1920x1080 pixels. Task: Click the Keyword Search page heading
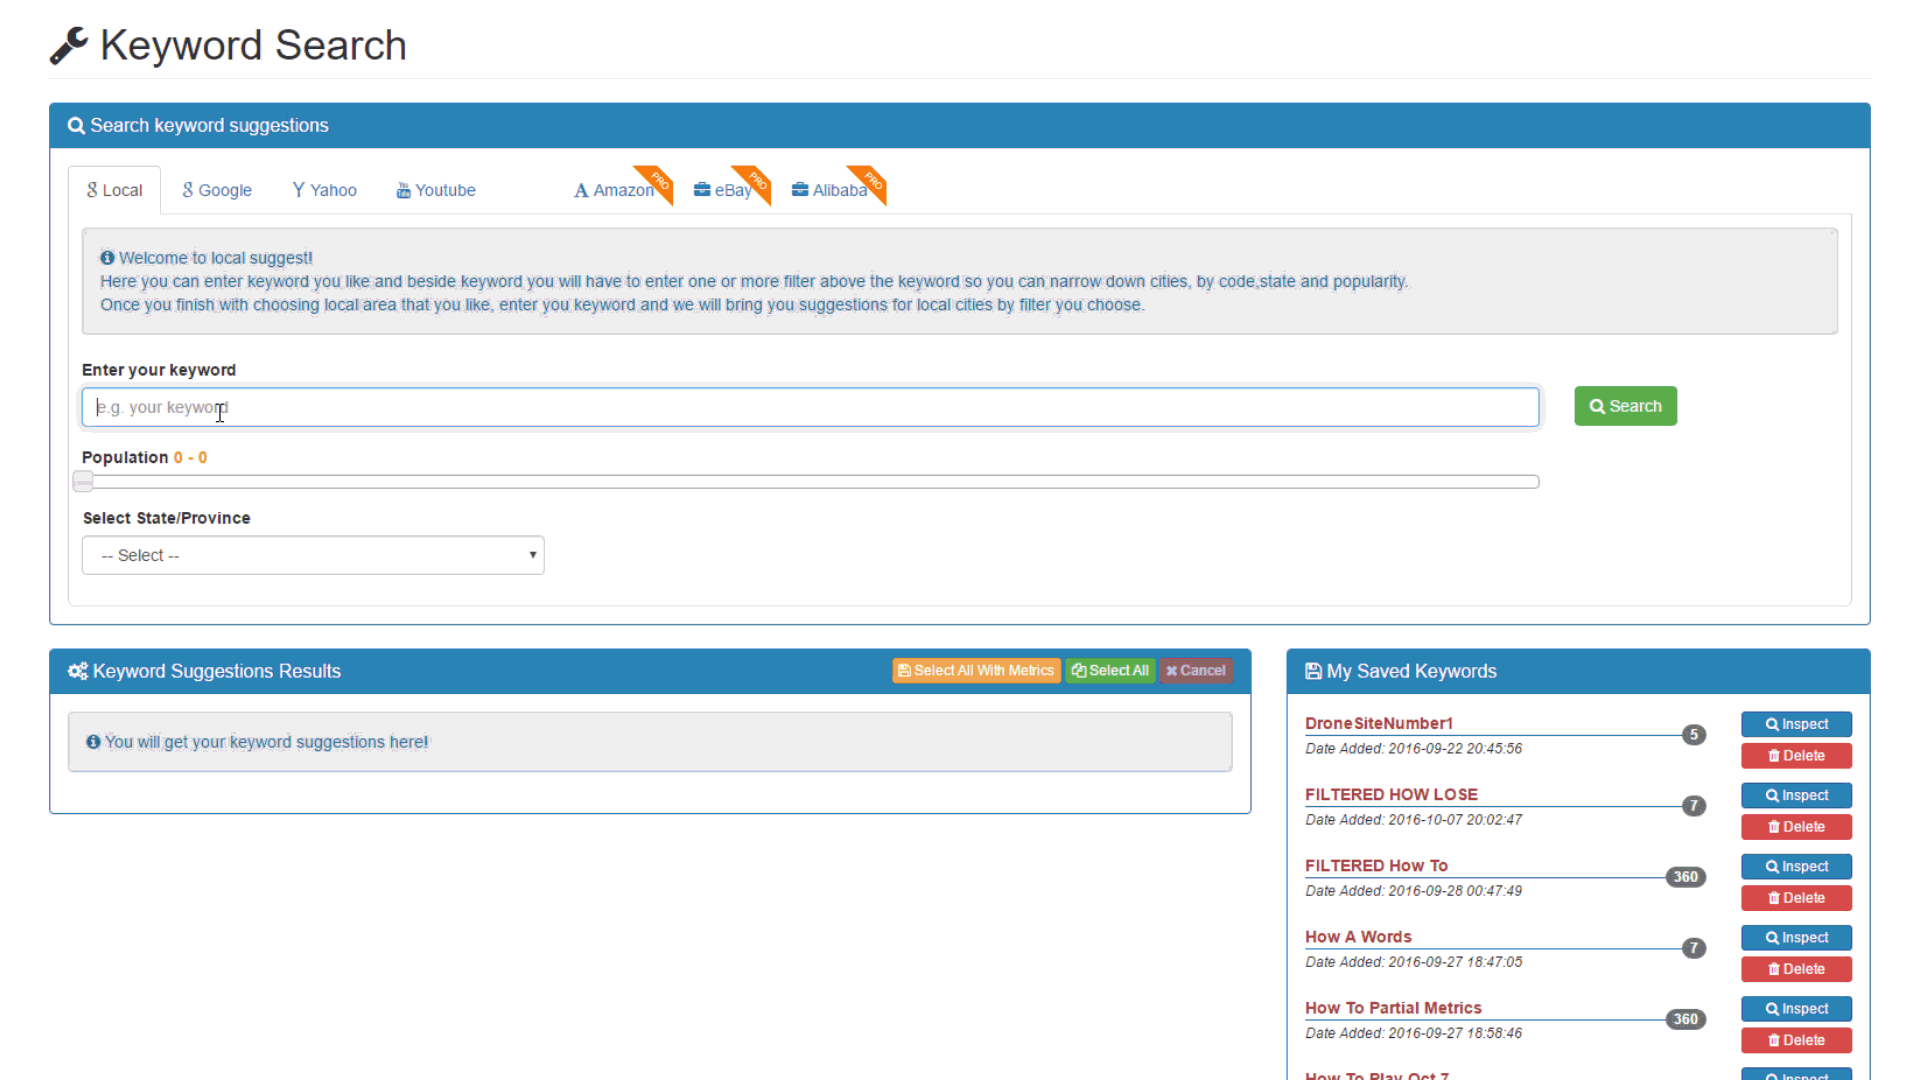coord(253,46)
